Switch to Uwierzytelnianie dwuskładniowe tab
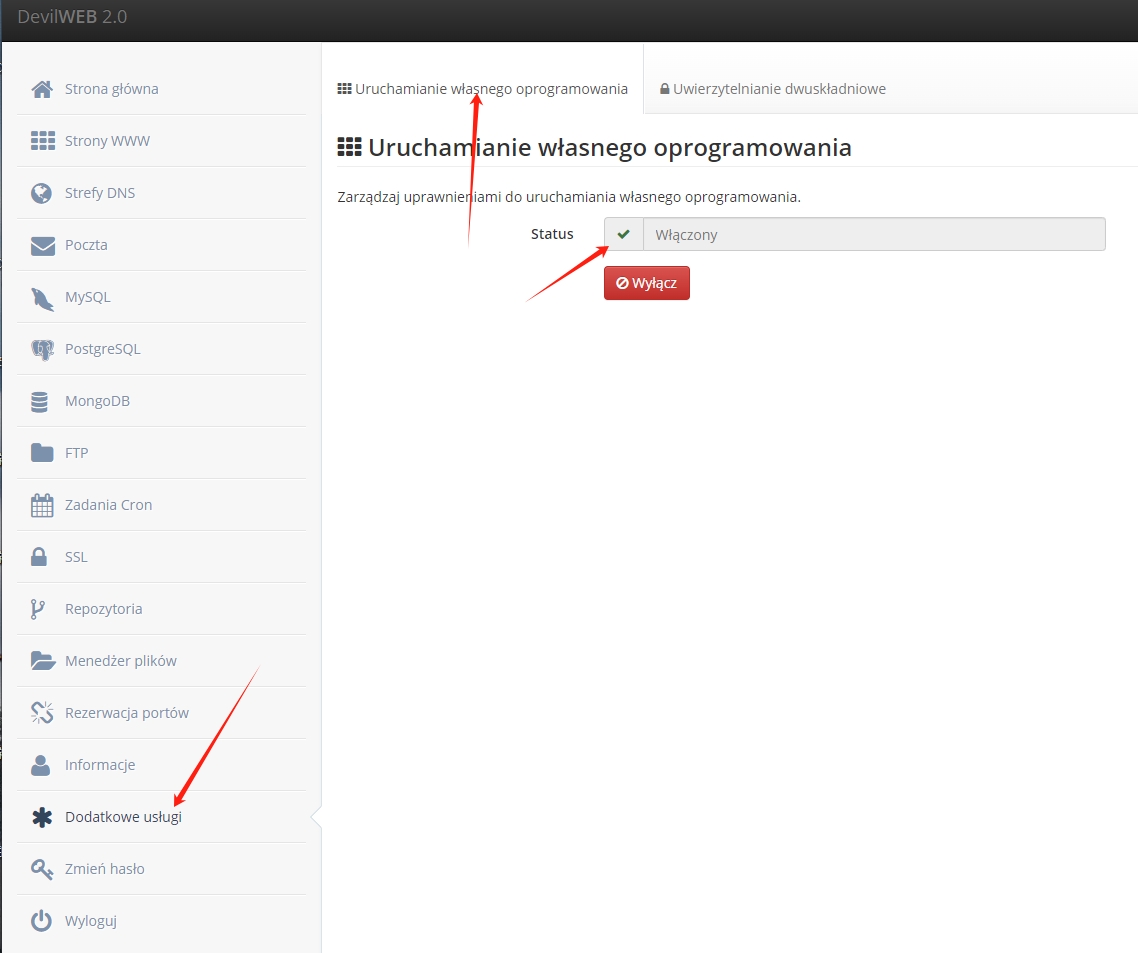Image resolution: width=1138 pixels, height=953 pixels. point(772,89)
